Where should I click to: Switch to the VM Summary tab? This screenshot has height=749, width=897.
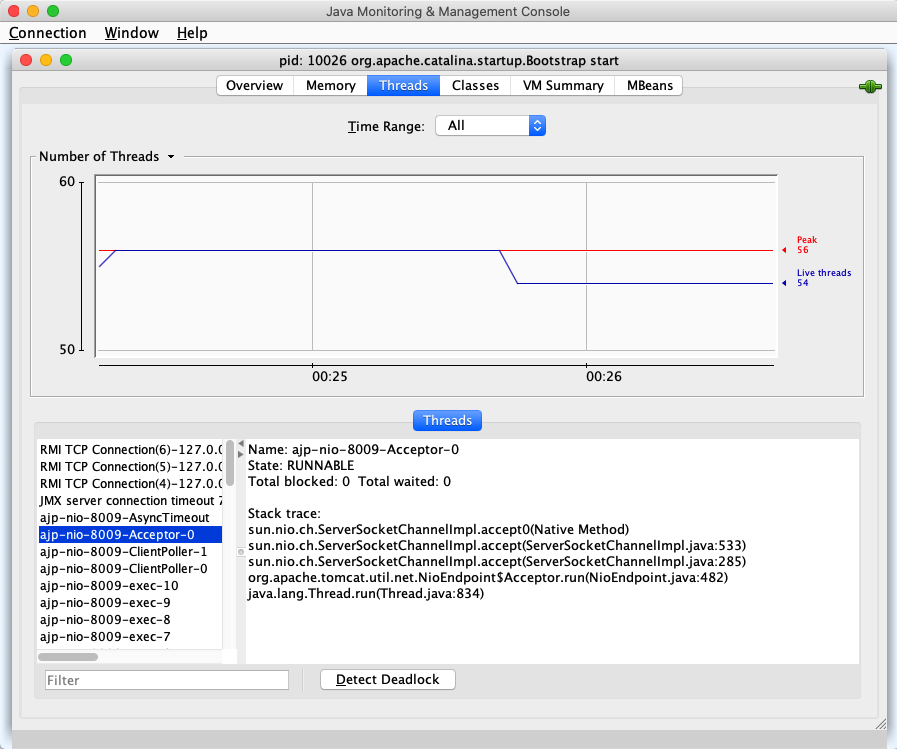(563, 86)
